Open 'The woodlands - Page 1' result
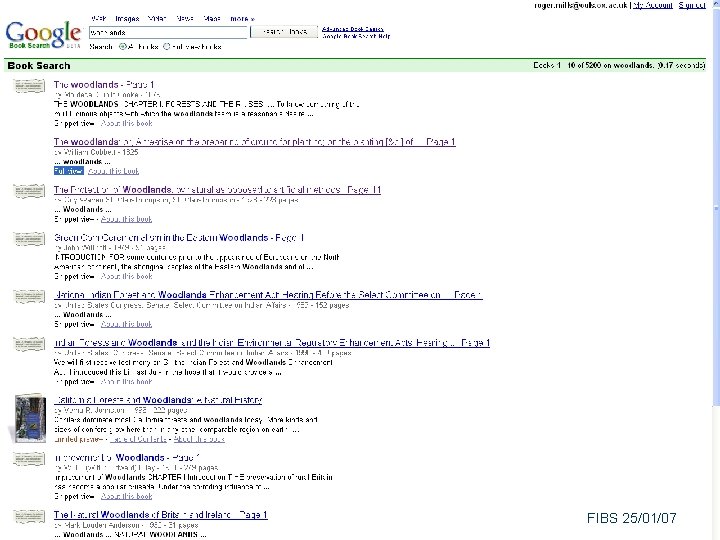Viewport: 720px width, 540px height. [x=104, y=84]
